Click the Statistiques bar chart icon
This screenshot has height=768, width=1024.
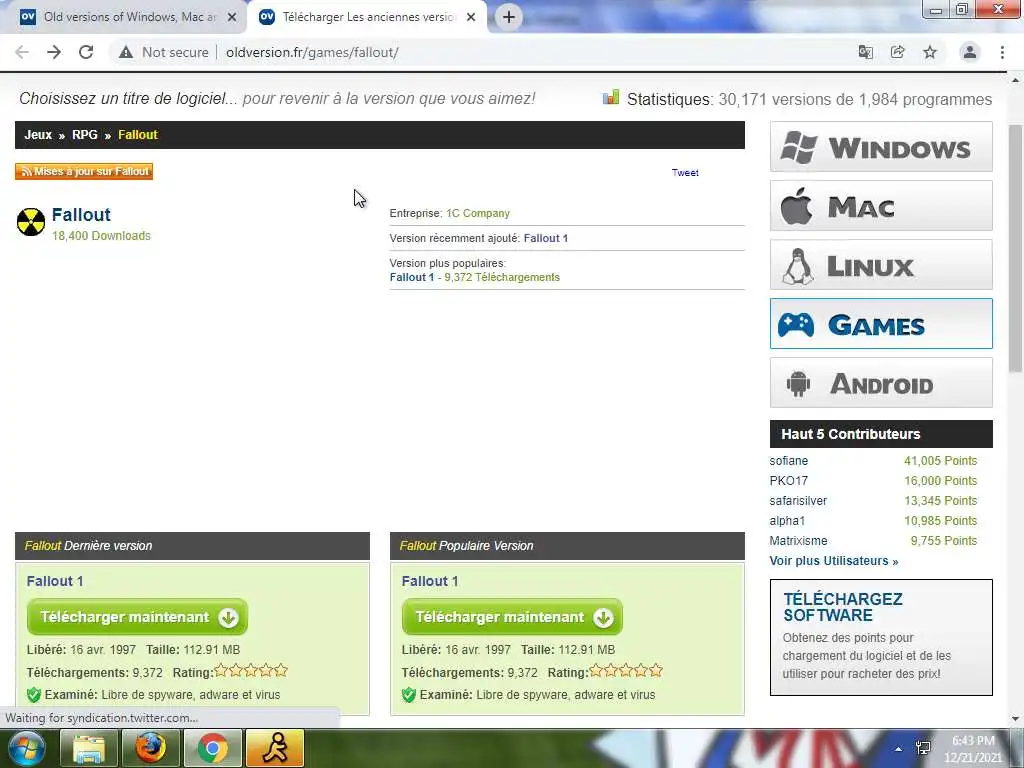[x=611, y=98]
